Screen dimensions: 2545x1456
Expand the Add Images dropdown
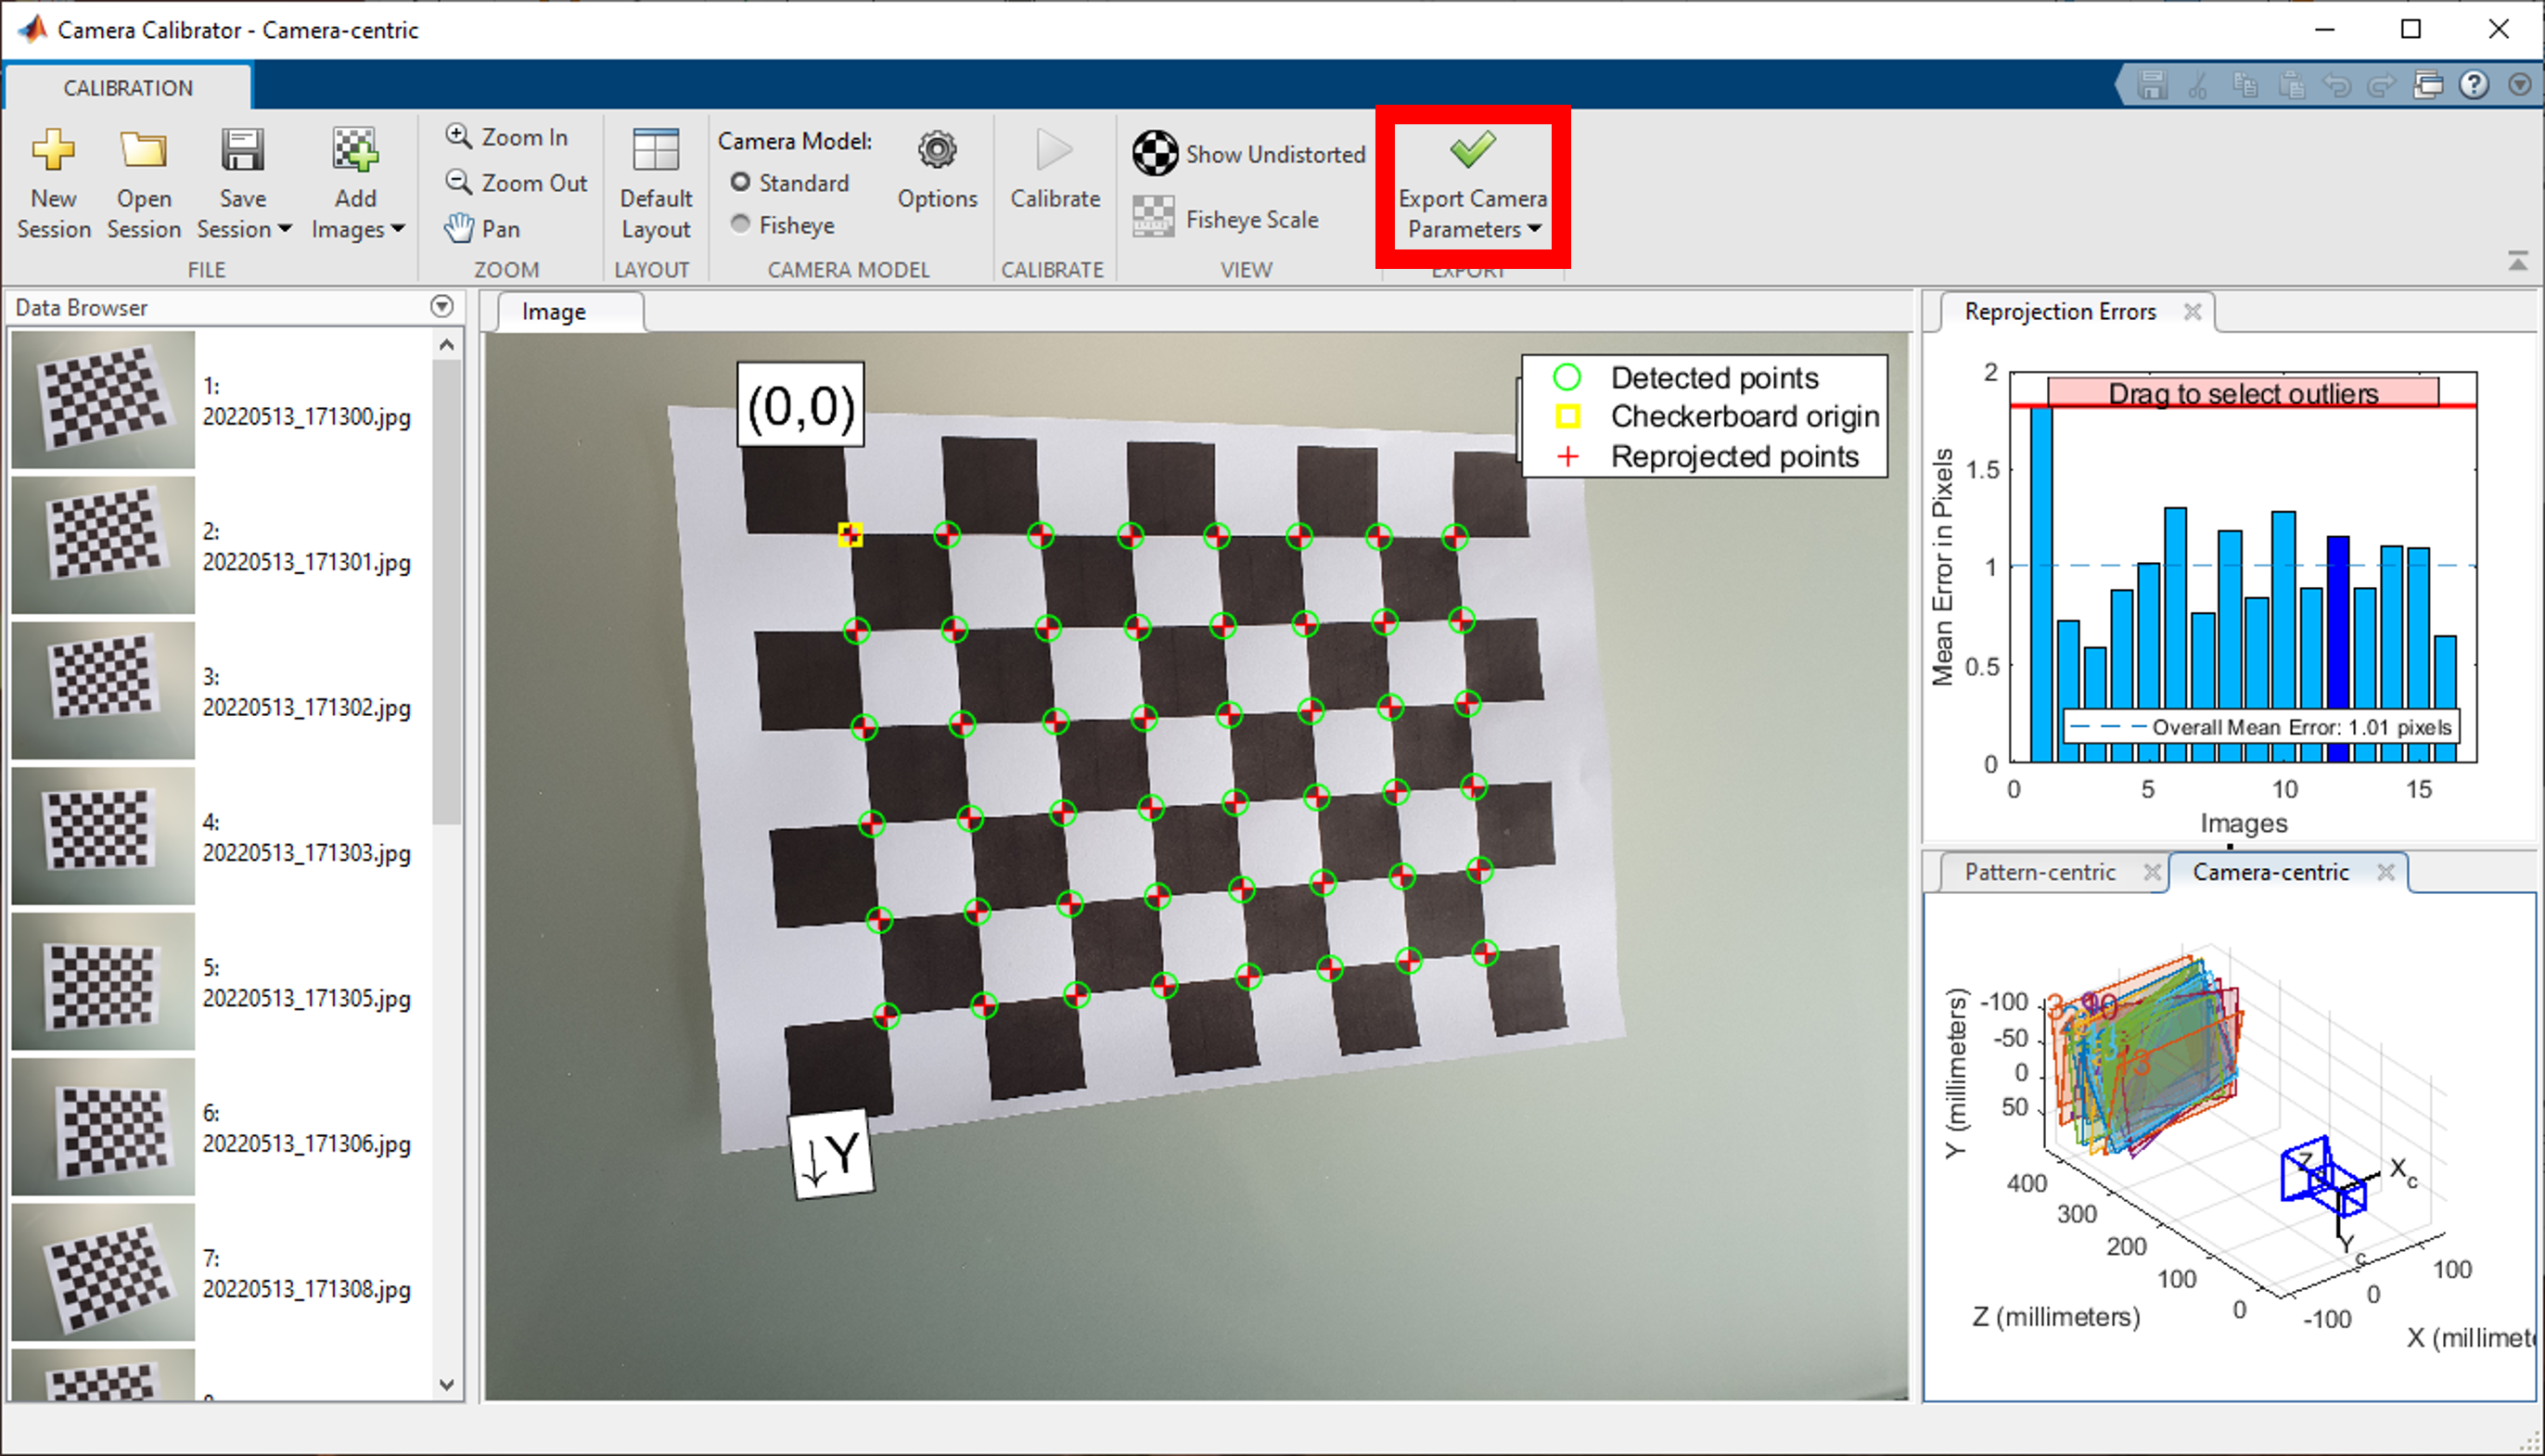pyautogui.click(x=398, y=230)
